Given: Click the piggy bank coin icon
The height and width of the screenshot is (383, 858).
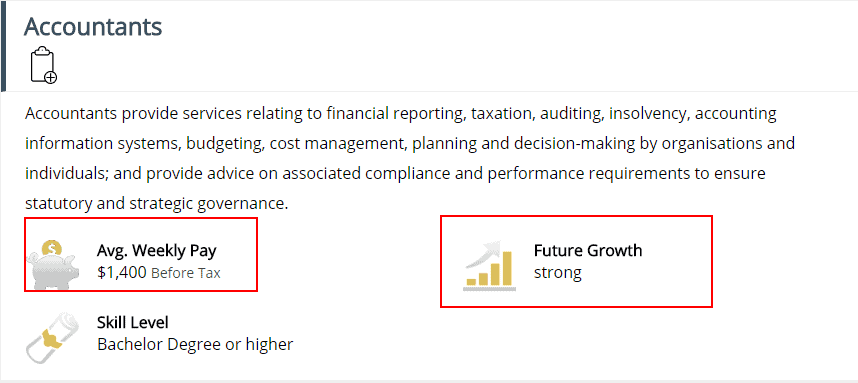Looking at the screenshot, I should pyautogui.click(x=51, y=264).
